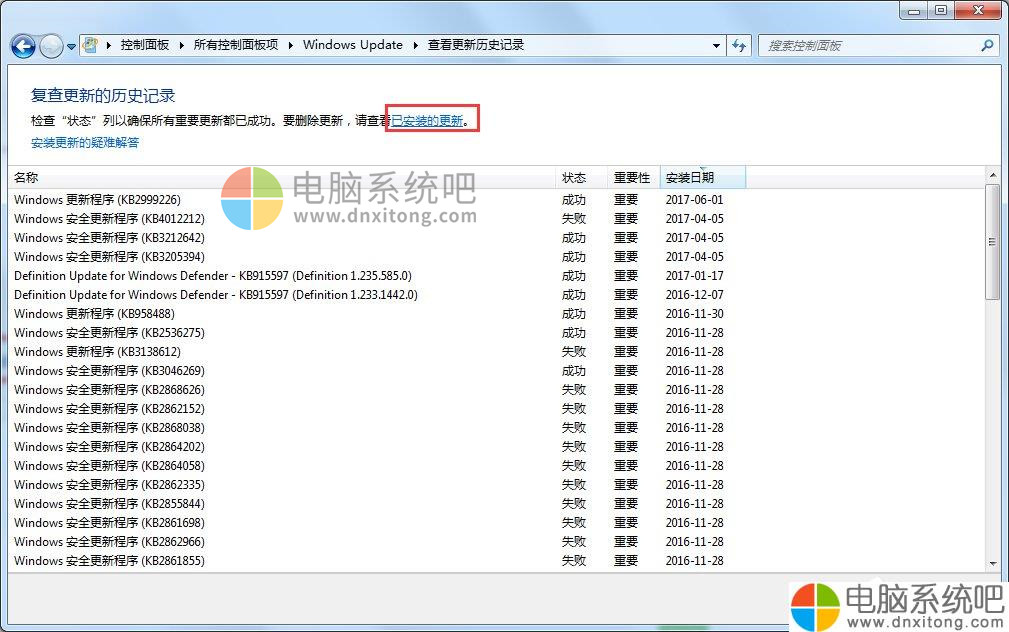
Task: Select Windows 更新程序 (KB3138612) row
Action: tap(495, 351)
